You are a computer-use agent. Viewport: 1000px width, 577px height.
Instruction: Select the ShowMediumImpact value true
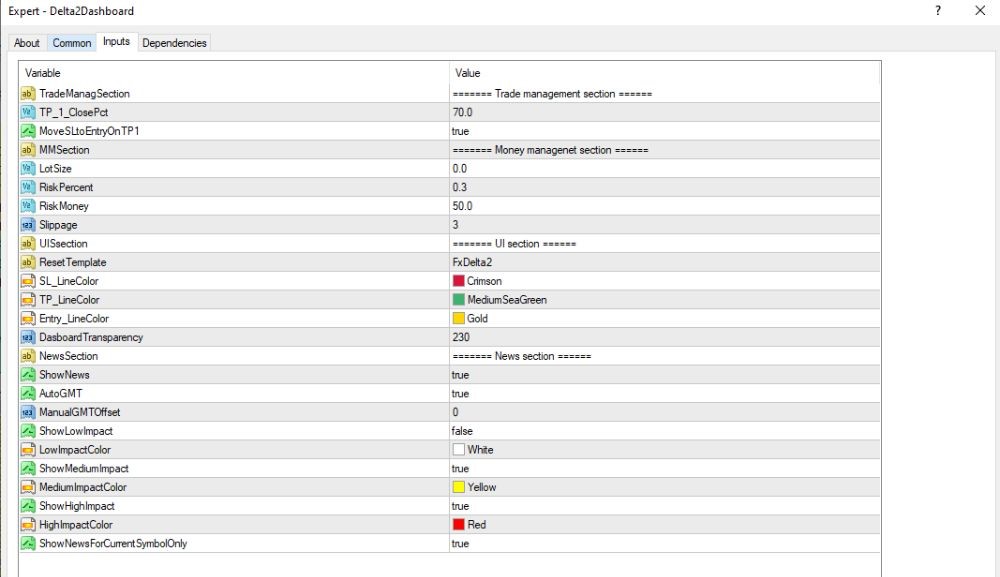click(460, 469)
